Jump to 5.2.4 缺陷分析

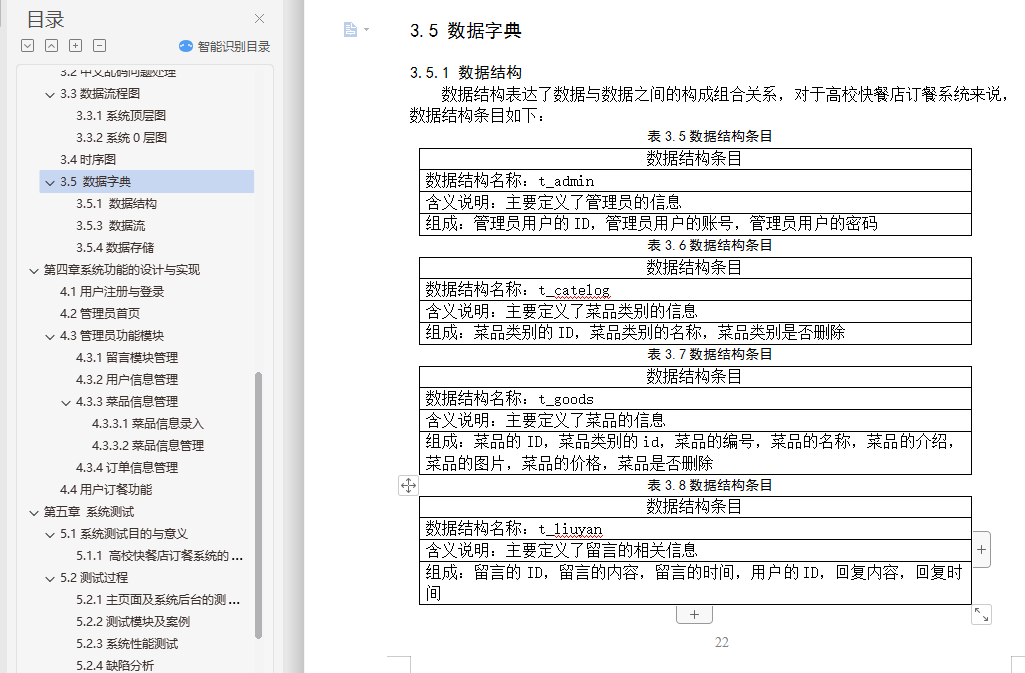(115, 666)
